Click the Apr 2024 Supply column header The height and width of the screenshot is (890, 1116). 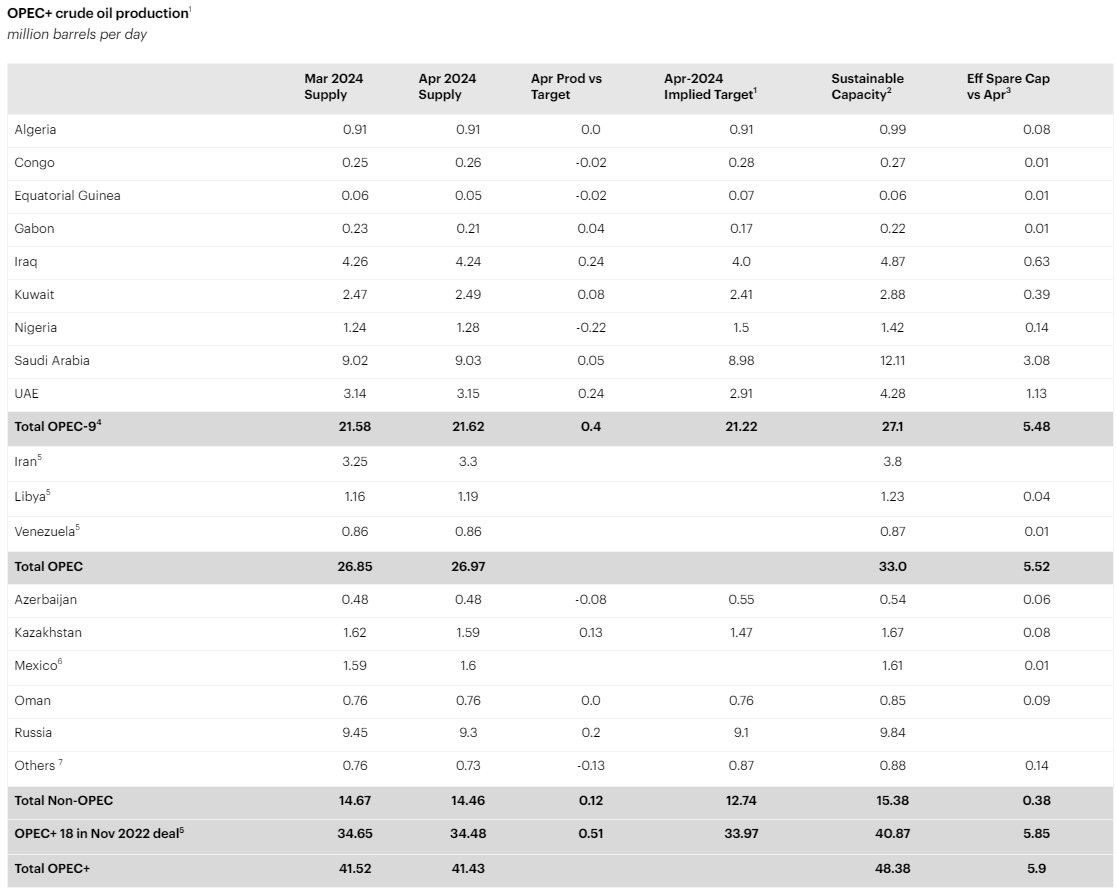pos(447,87)
